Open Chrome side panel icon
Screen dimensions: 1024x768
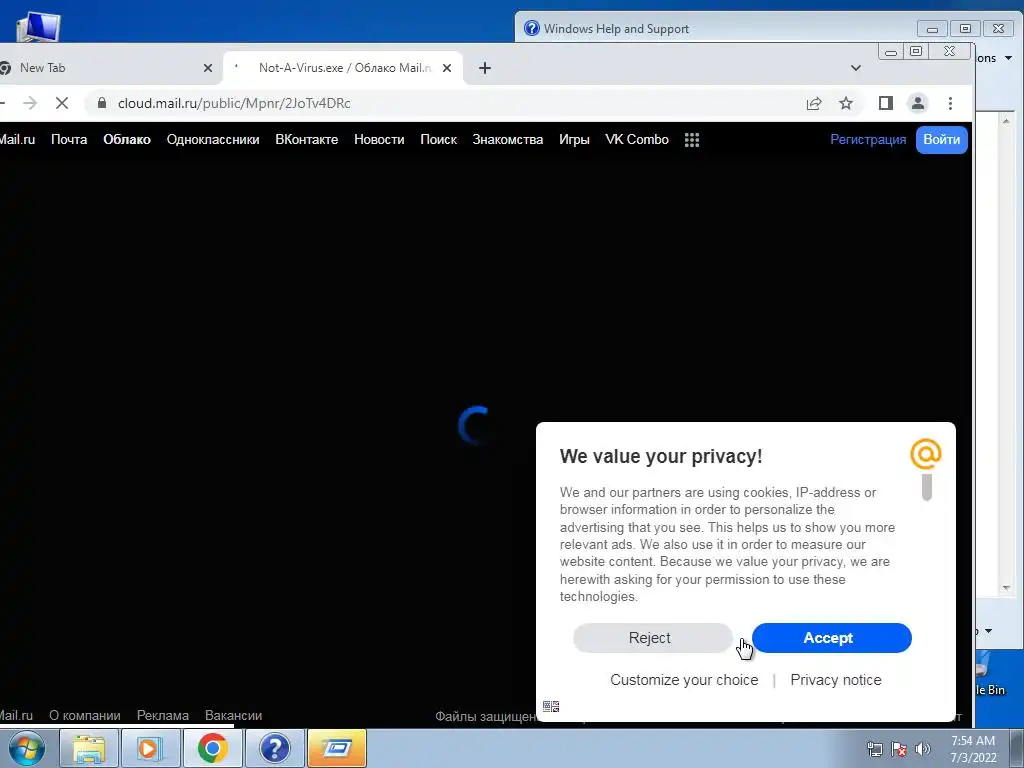coord(886,103)
